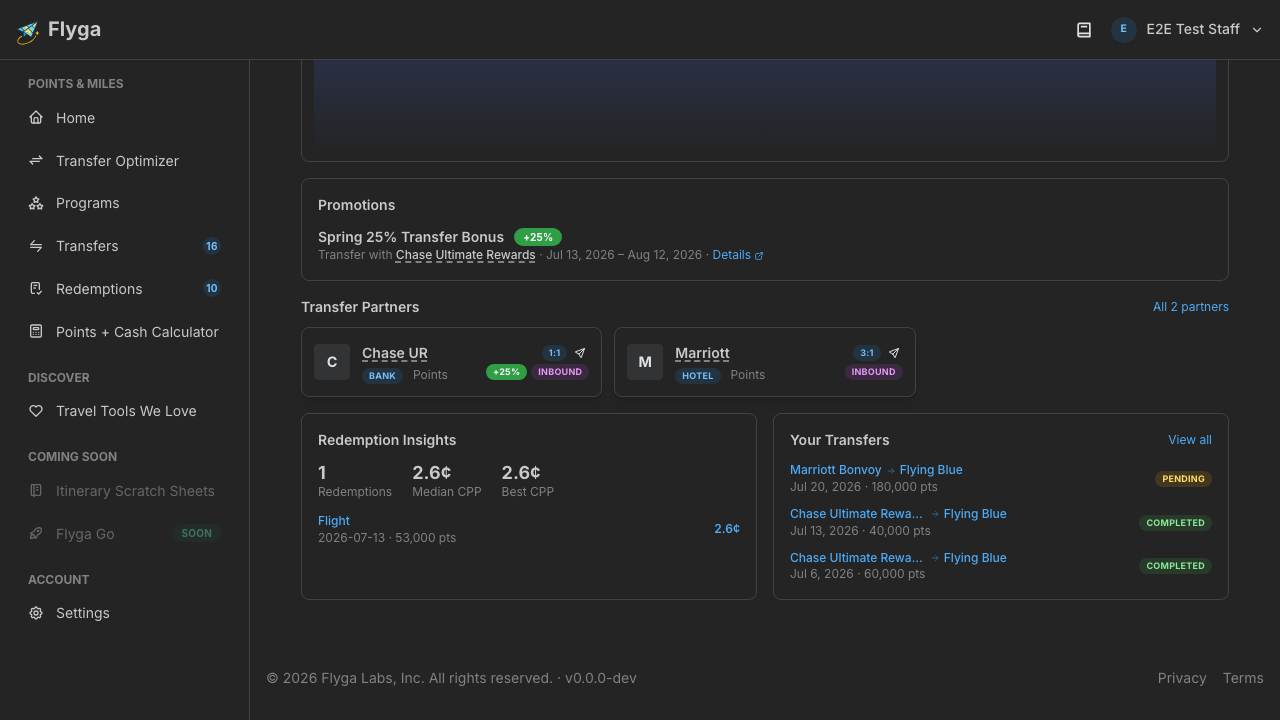Image resolution: width=1280 pixels, height=720 pixels.
Task: Click the Programs sidebar icon
Action: [x=36, y=203]
